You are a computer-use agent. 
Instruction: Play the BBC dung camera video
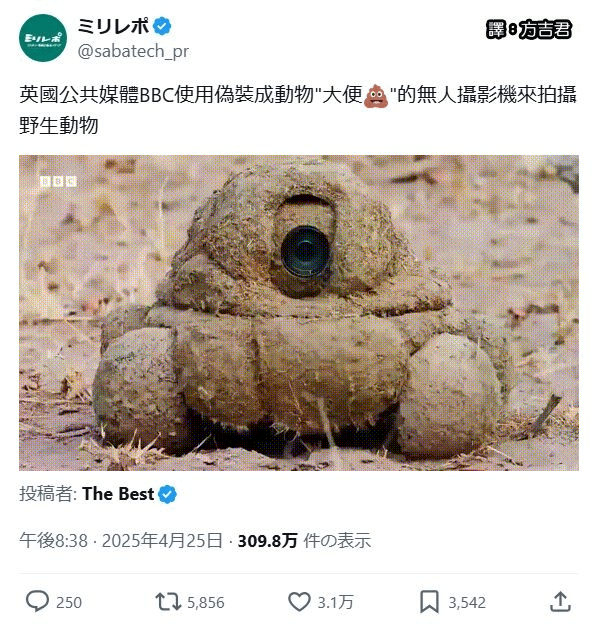click(x=299, y=313)
